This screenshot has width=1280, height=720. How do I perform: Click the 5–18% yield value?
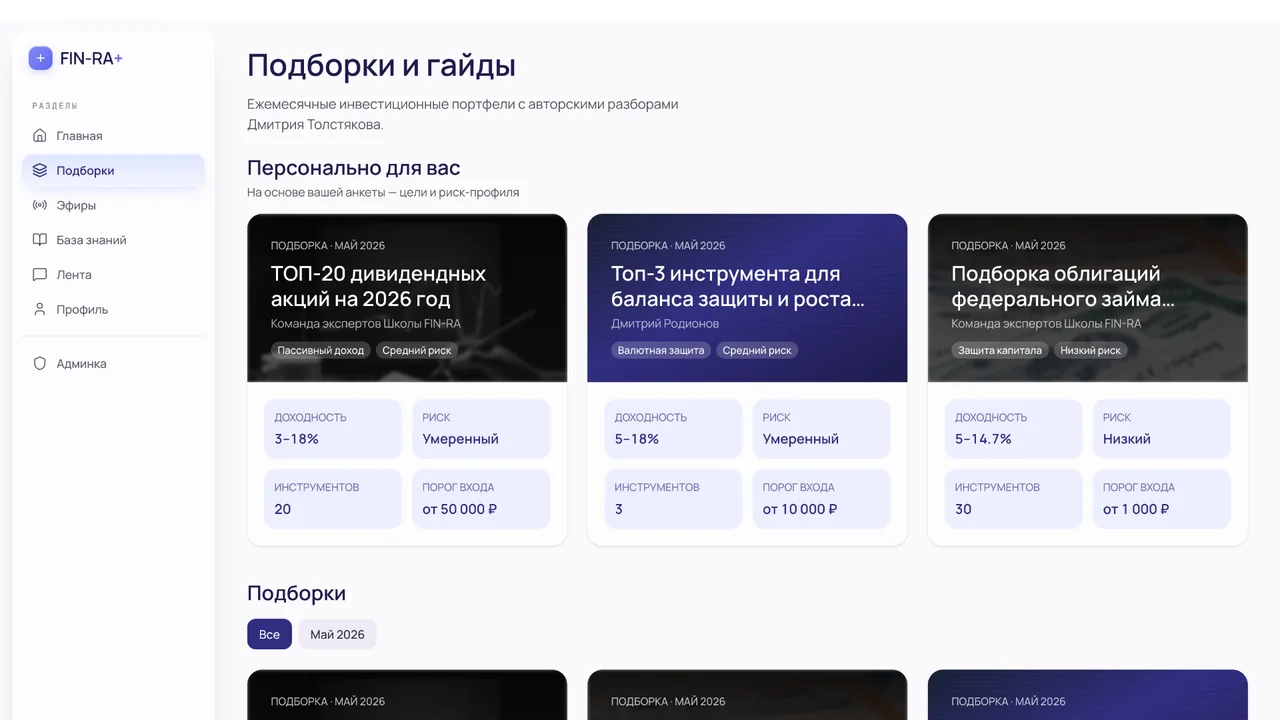(x=637, y=439)
